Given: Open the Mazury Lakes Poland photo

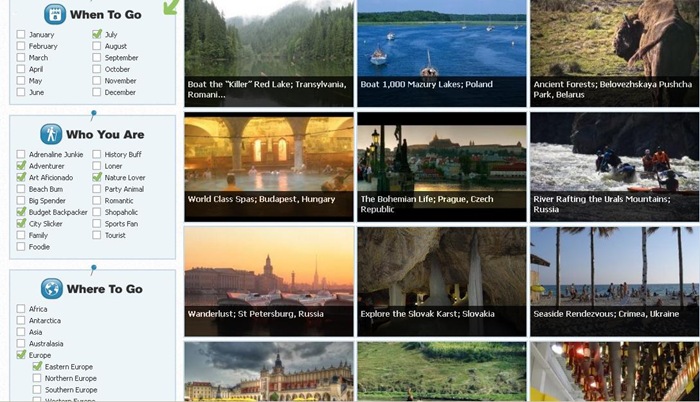Looking at the screenshot, I should coord(442,53).
